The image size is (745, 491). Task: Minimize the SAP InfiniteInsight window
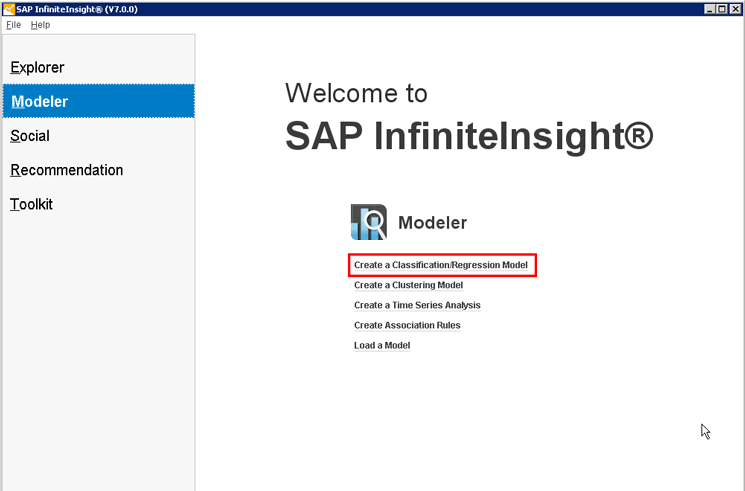tap(709, 9)
